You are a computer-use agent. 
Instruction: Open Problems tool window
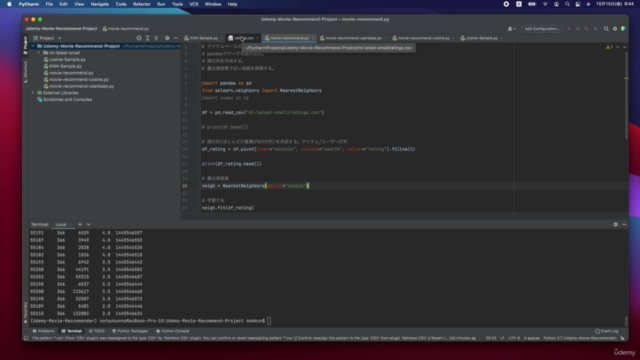[43, 331]
